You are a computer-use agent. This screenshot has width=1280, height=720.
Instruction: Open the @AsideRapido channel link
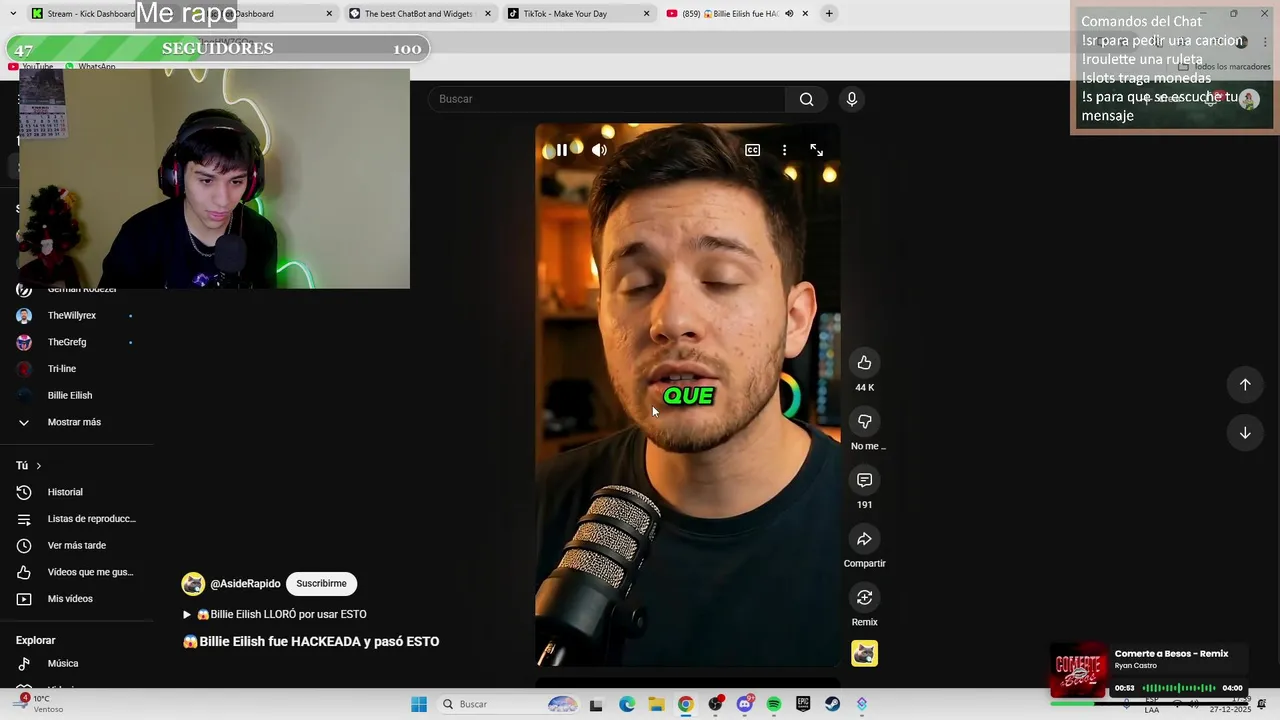[245, 584]
